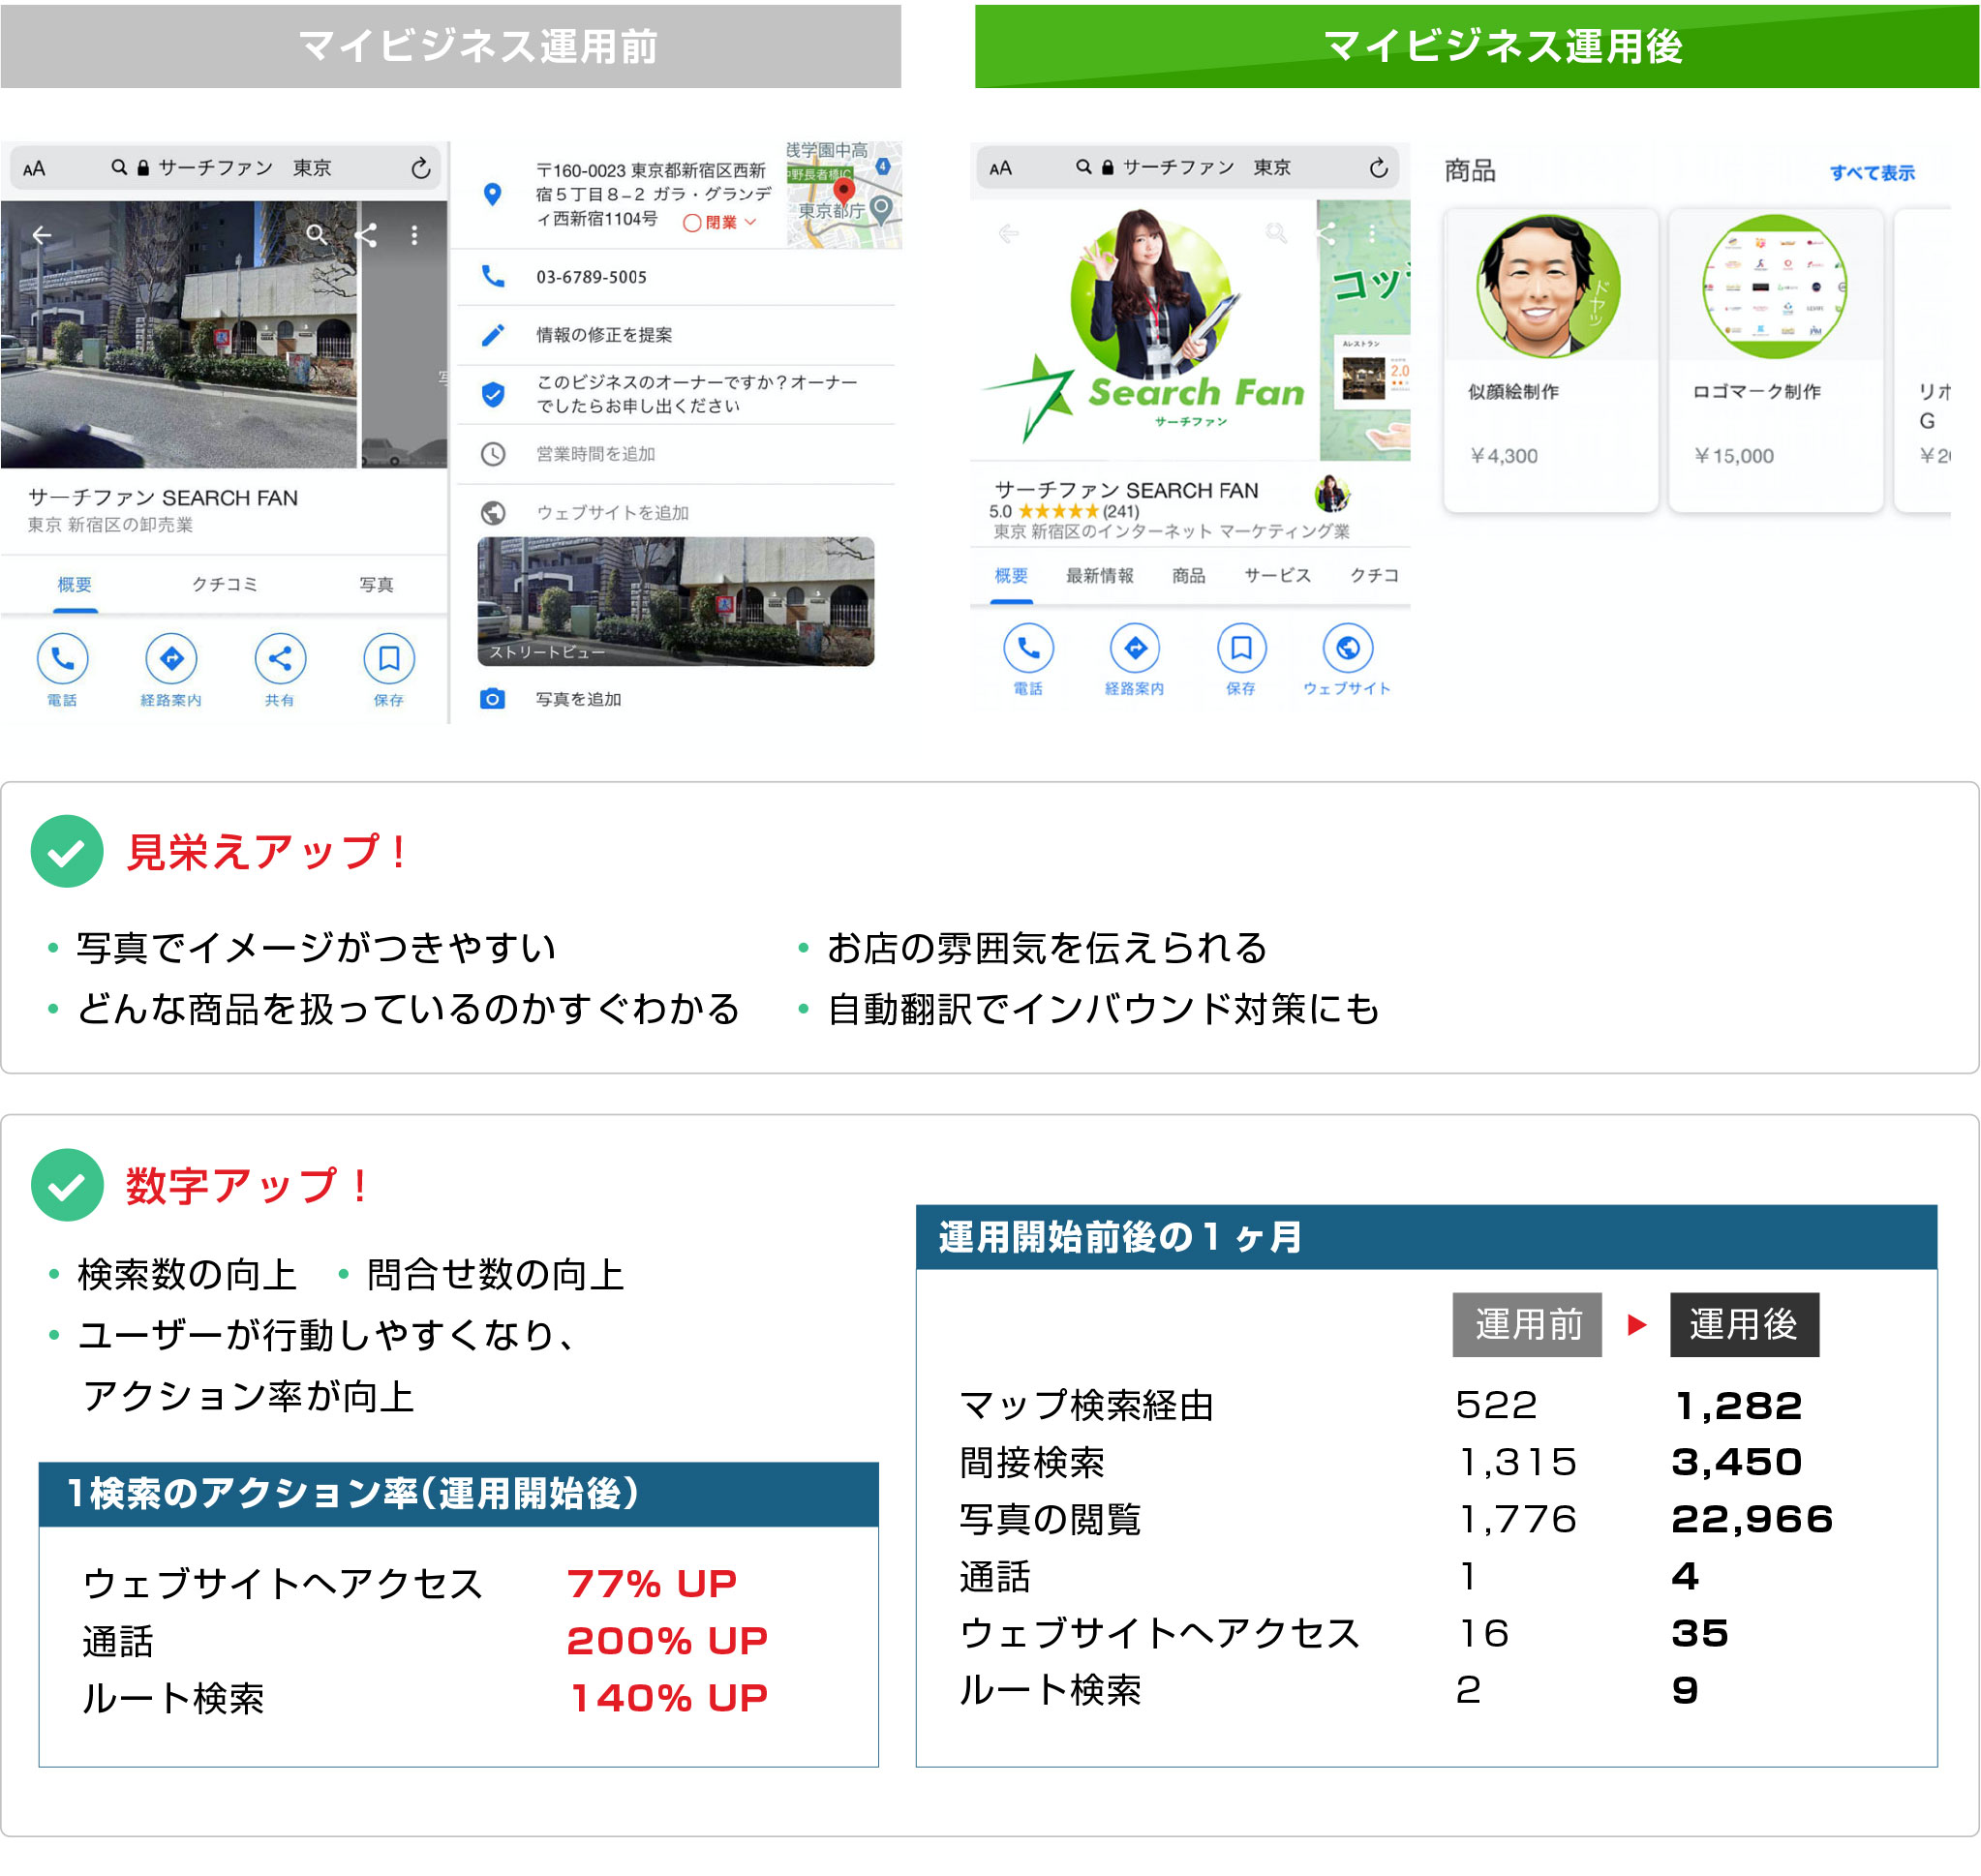The width and height of the screenshot is (1981, 1876).
Task: Select the サービス tab in the after panel
Action: point(1277,575)
